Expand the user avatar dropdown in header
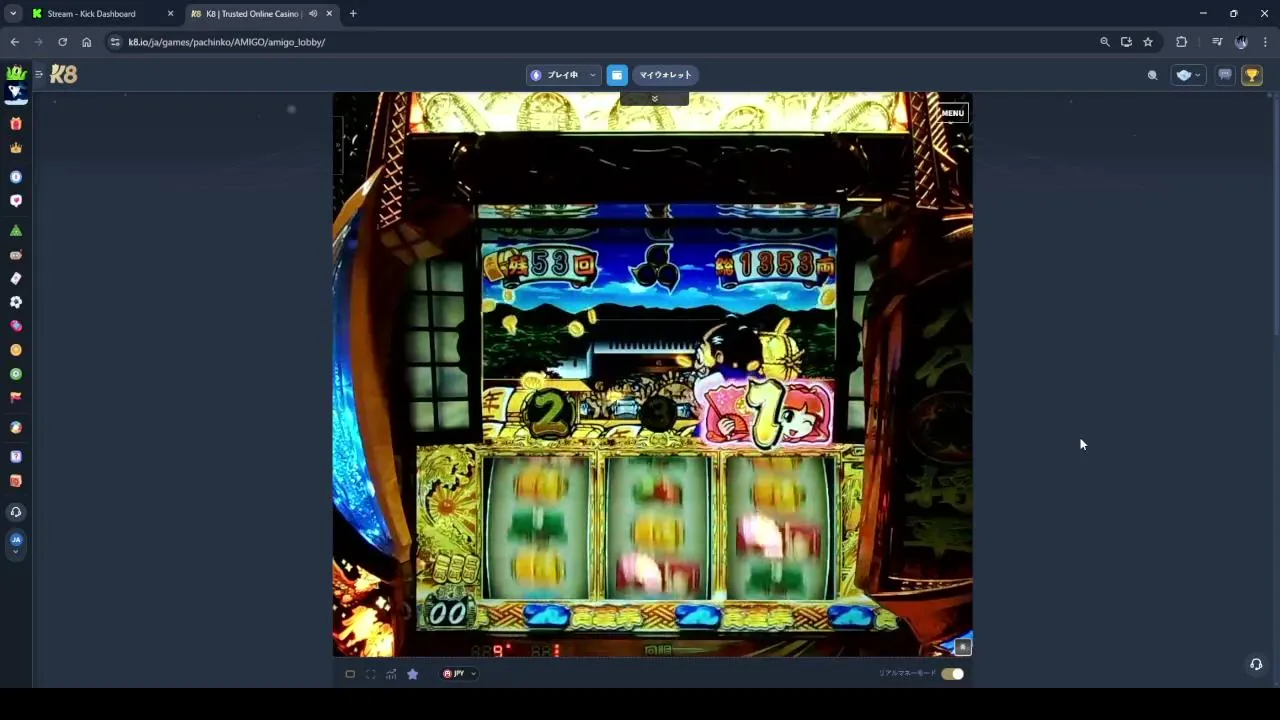1280x720 pixels. click(1188, 75)
